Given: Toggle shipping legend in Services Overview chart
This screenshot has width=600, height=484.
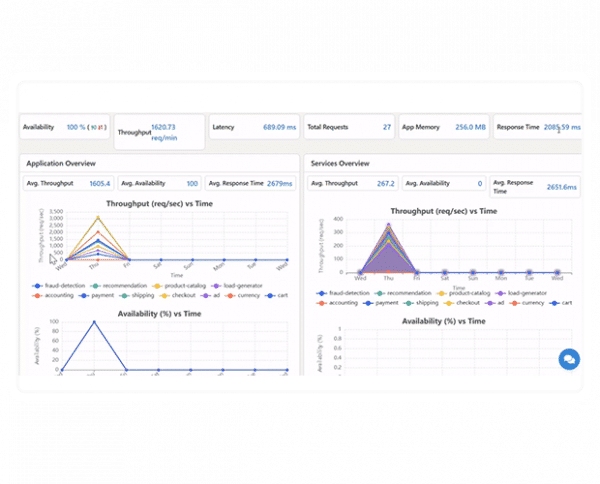Looking at the screenshot, I should point(421,303).
